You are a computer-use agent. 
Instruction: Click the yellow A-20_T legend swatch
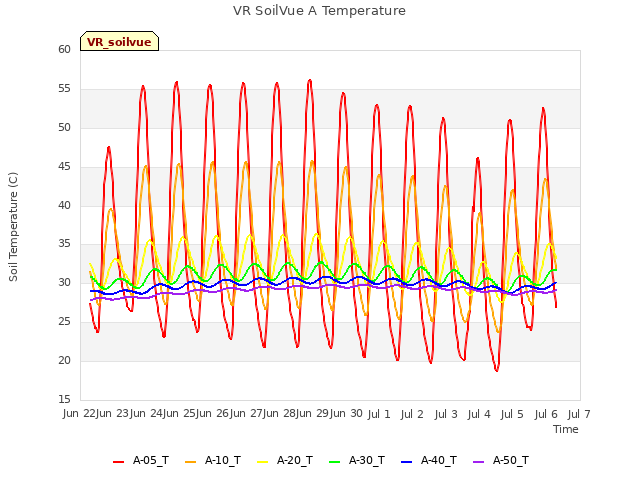262,462
